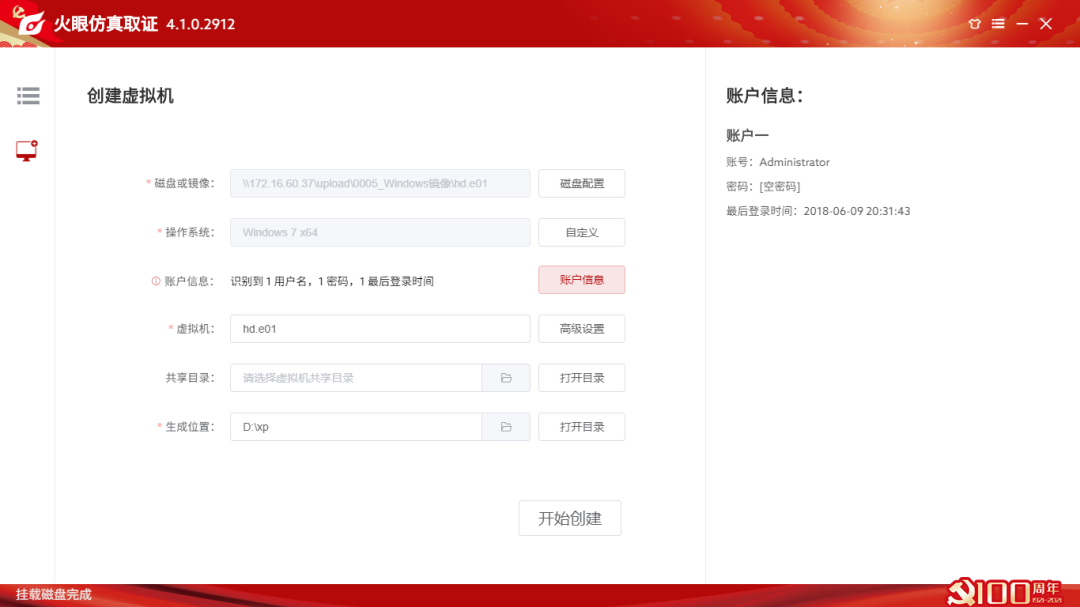The width and height of the screenshot is (1080, 607).
Task: Browse folder for 生成位置 field
Action: [506, 426]
